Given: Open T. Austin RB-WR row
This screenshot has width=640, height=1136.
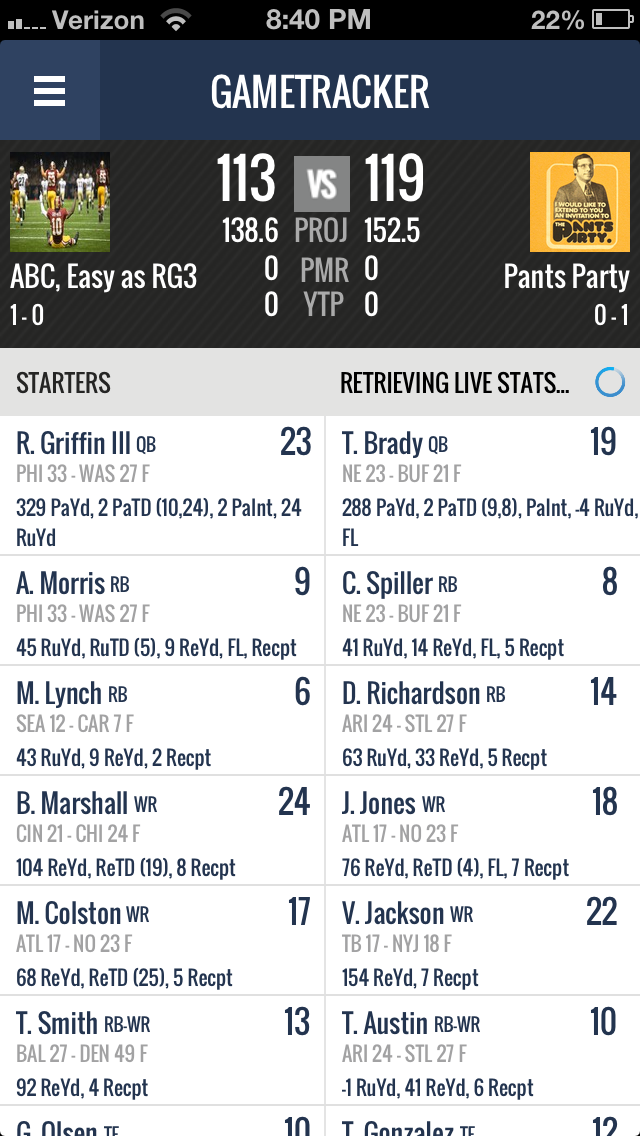Looking at the screenshot, I should tap(483, 1051).
